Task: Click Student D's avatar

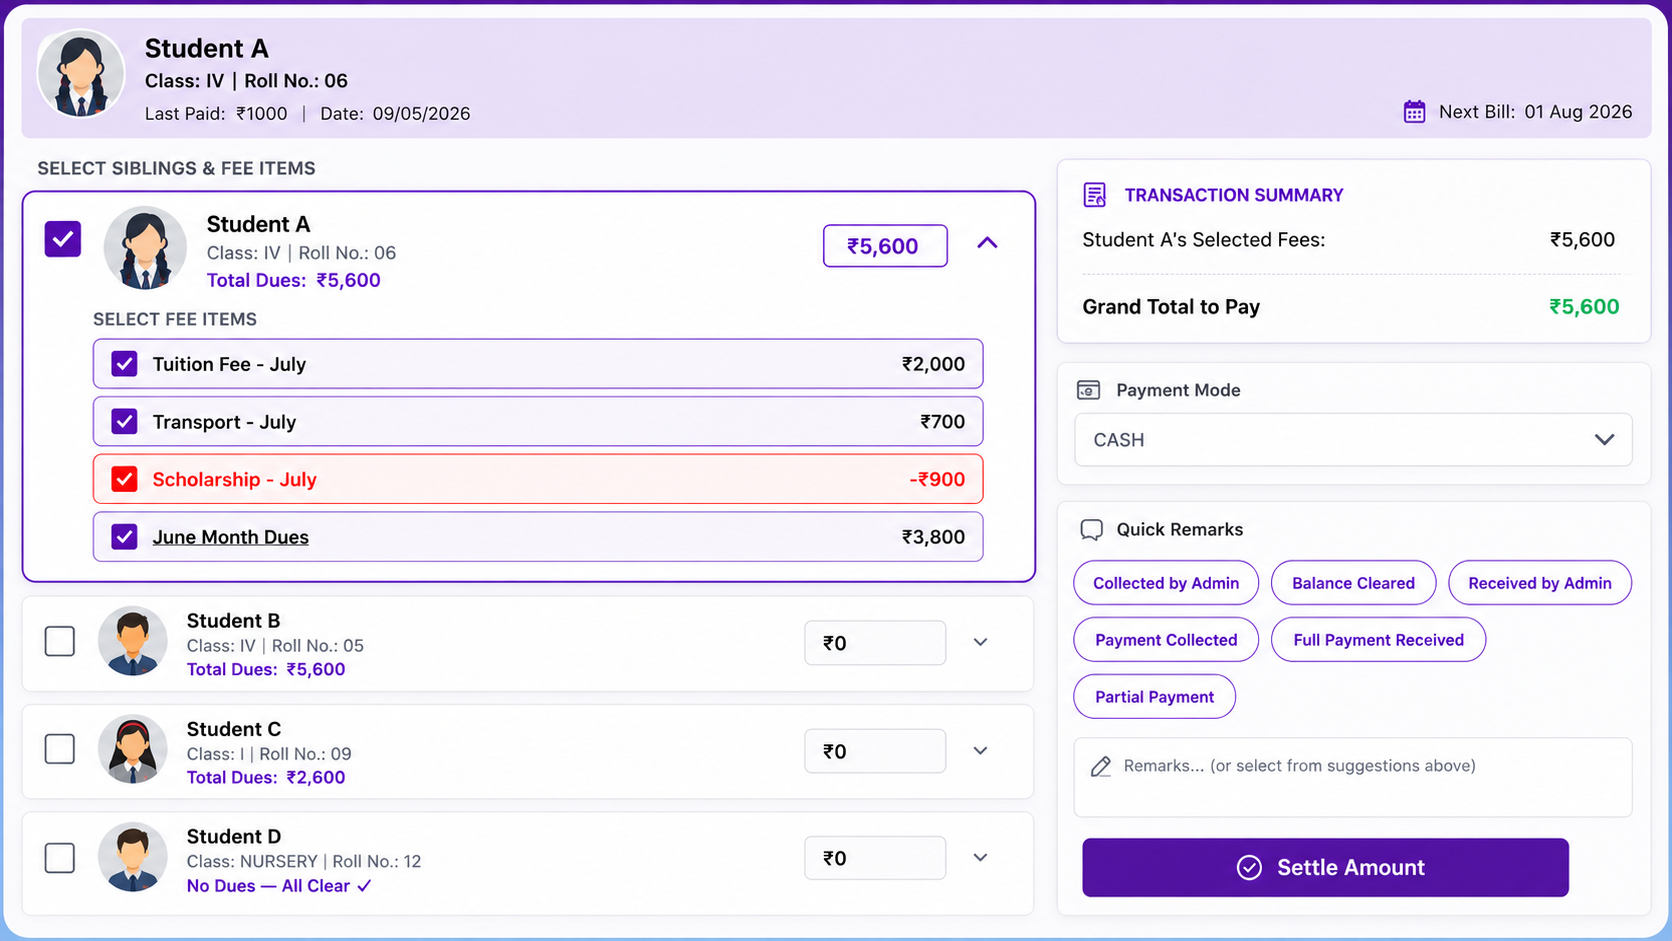Action: [x=132, y=857]
